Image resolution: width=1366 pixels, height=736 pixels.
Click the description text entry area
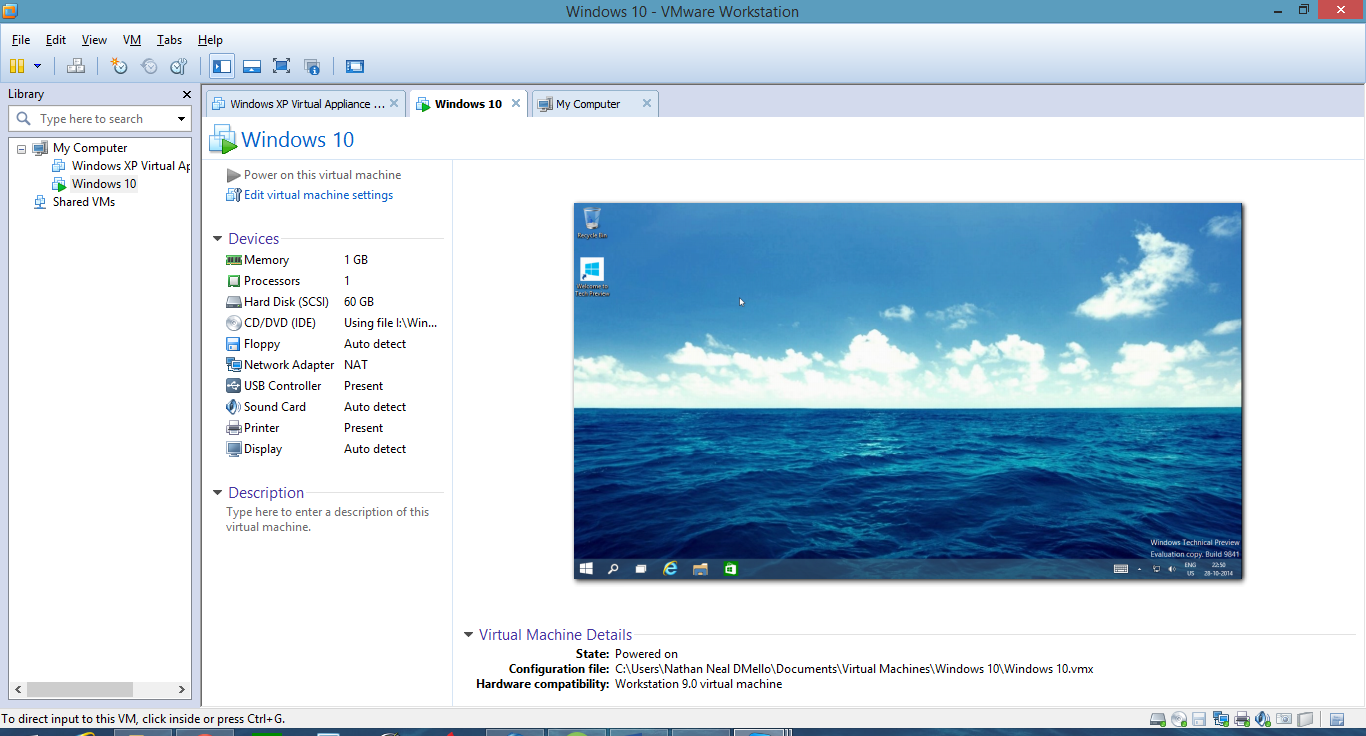[x=328, y=519]
